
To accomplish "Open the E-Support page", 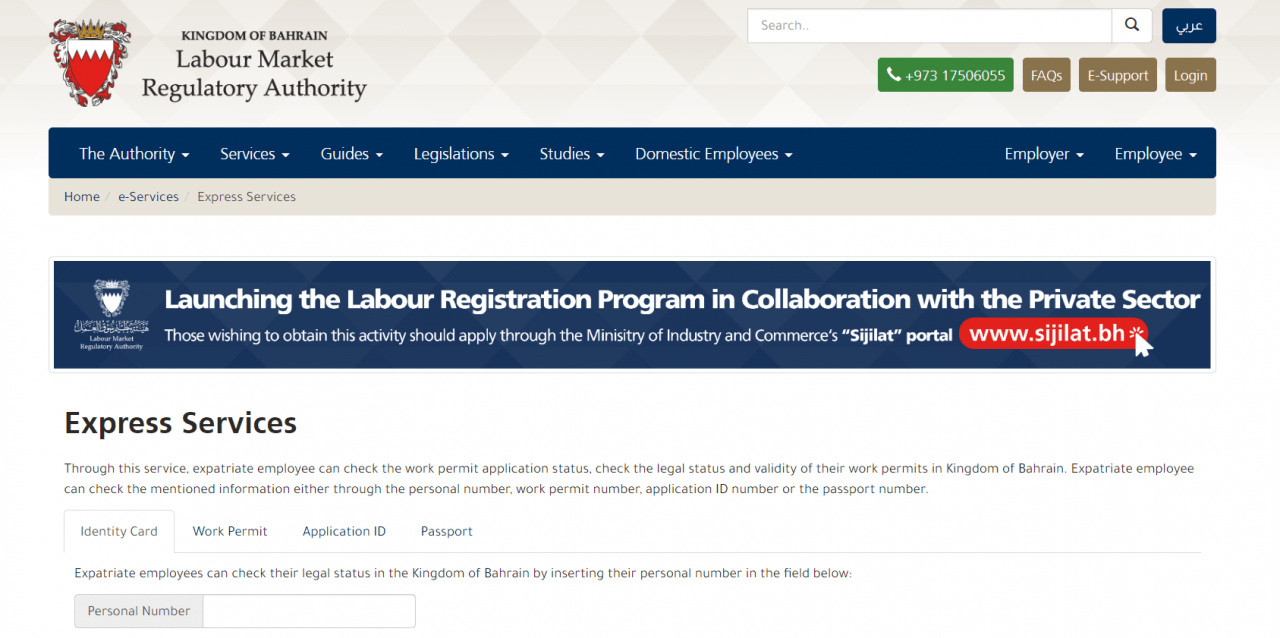I will tap(1117, 74).
